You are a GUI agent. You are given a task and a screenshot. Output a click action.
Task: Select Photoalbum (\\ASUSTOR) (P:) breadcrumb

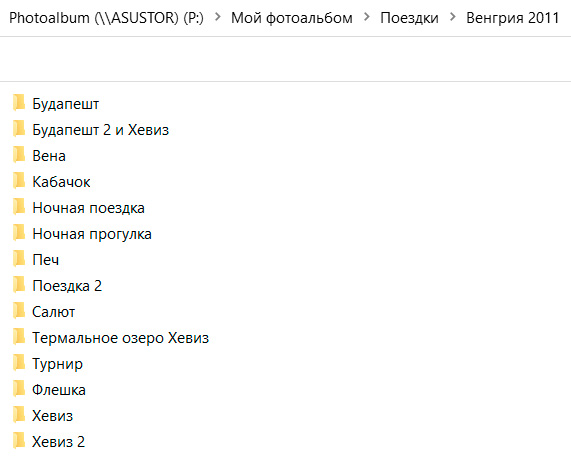tap(106, 17)
